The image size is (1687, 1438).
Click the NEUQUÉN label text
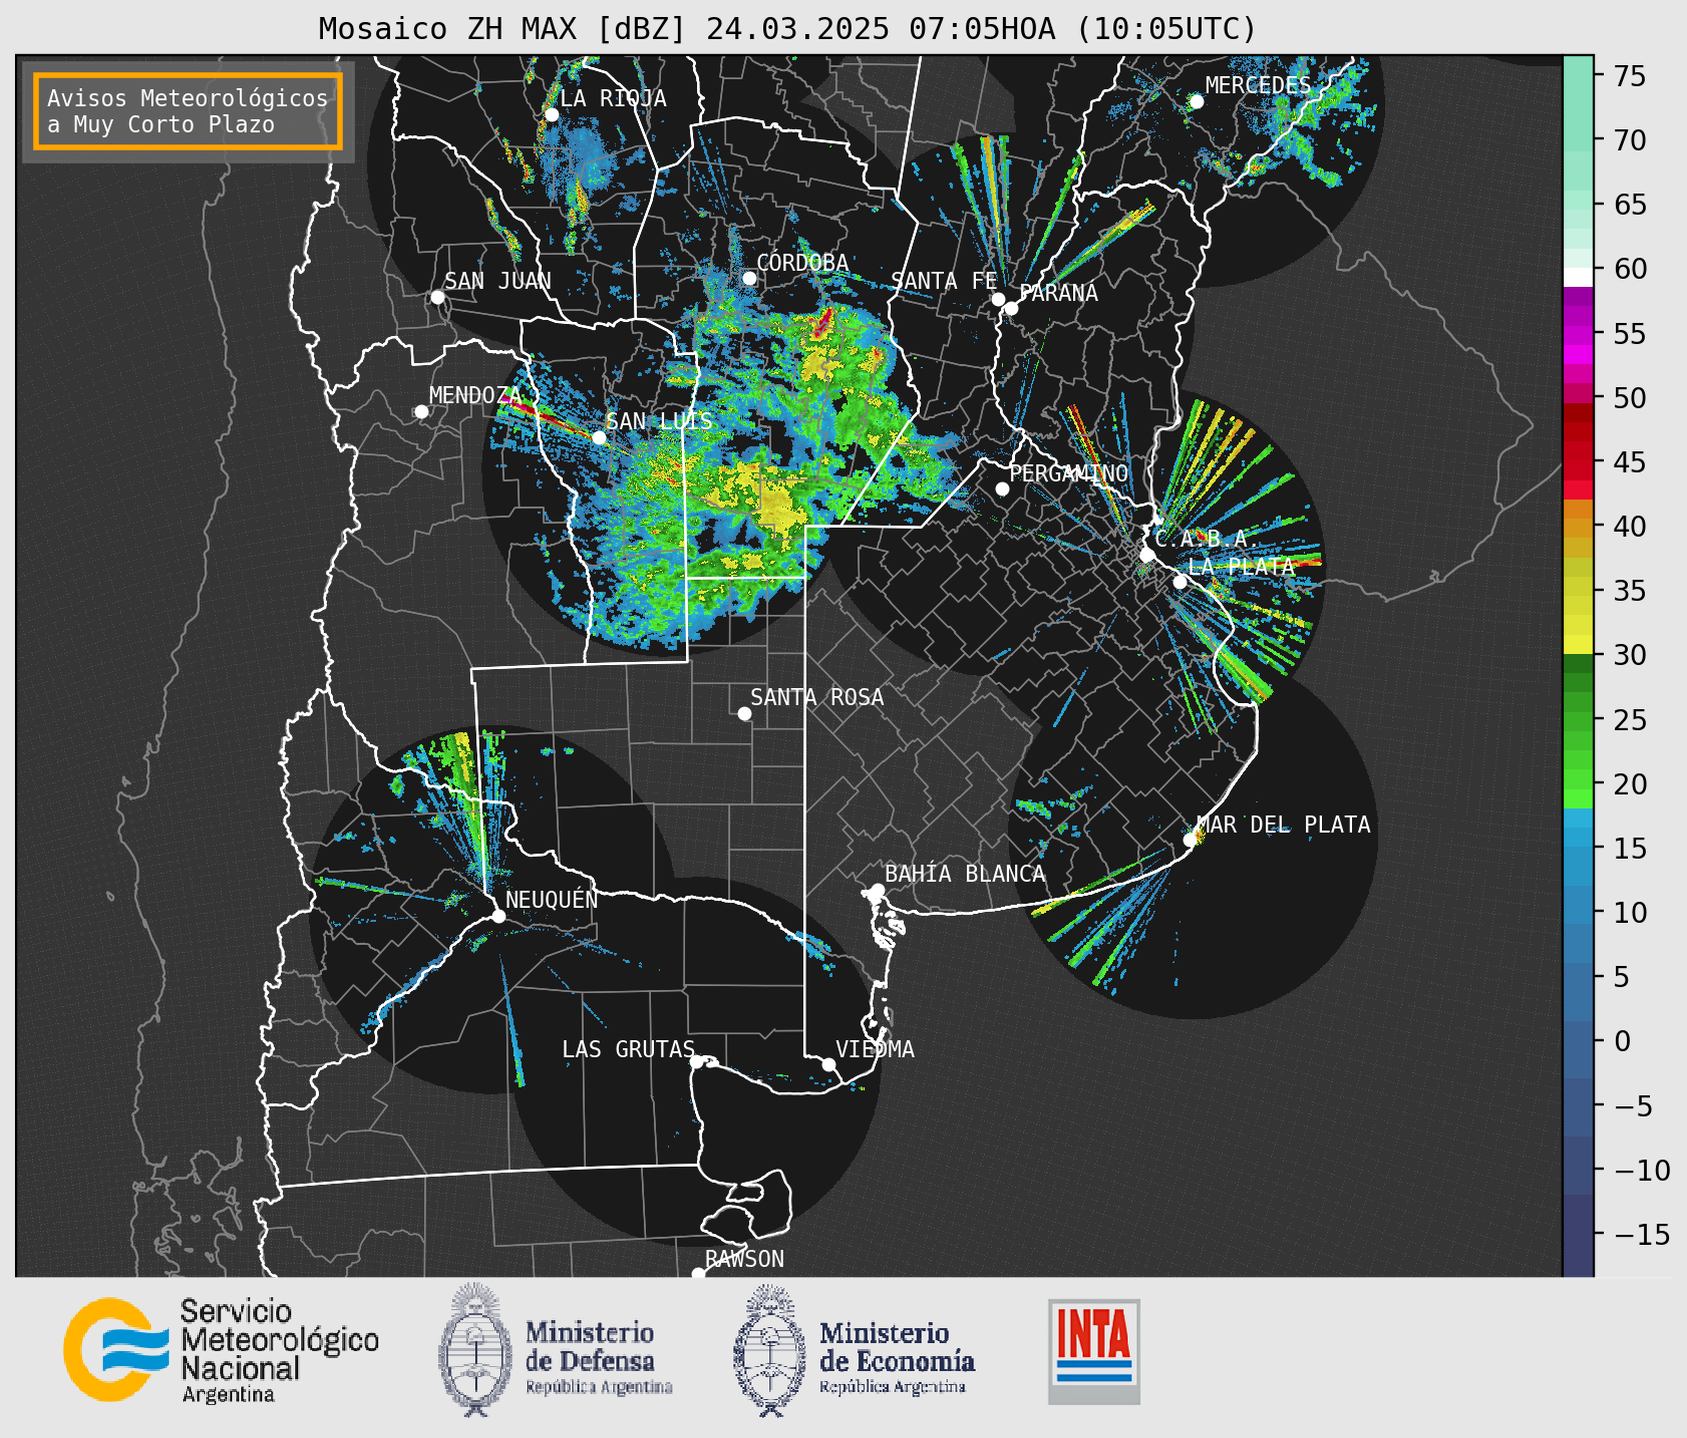point(552,899)
